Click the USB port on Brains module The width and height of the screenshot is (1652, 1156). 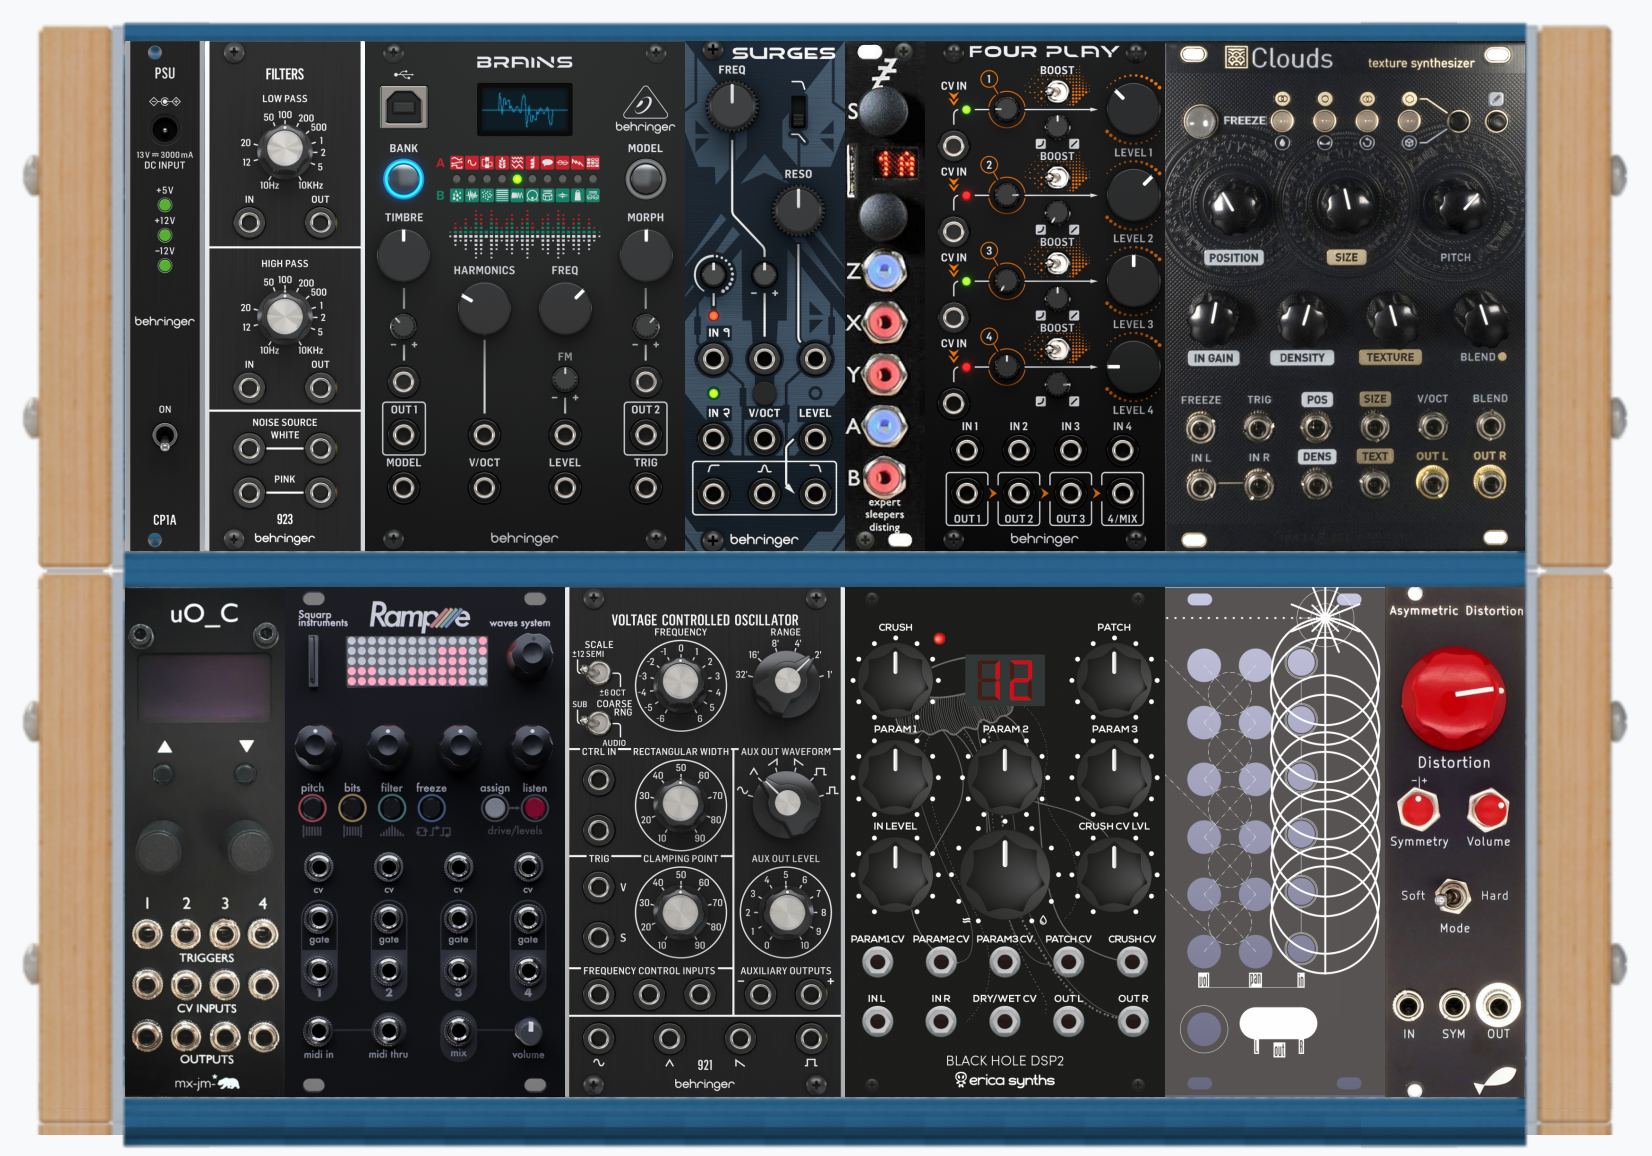[404, 106]
